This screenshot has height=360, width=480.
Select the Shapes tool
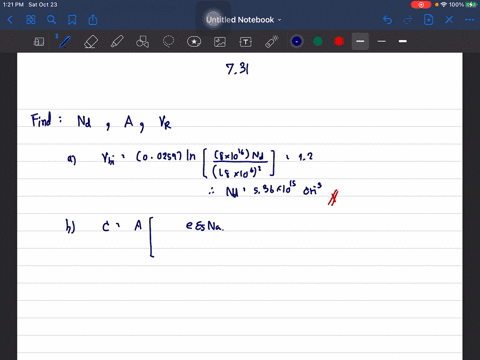142,42
